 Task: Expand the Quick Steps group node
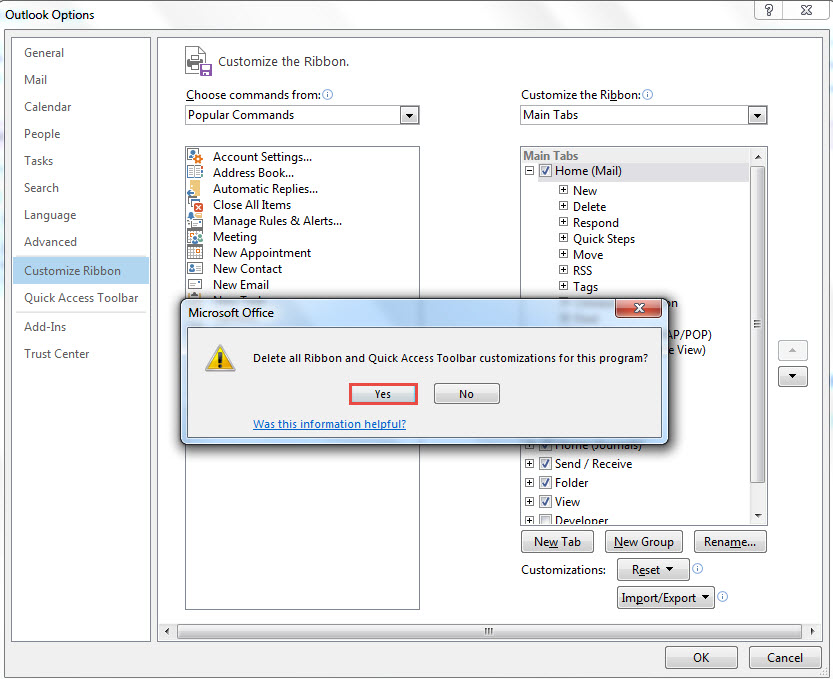(x=563, y=237)
